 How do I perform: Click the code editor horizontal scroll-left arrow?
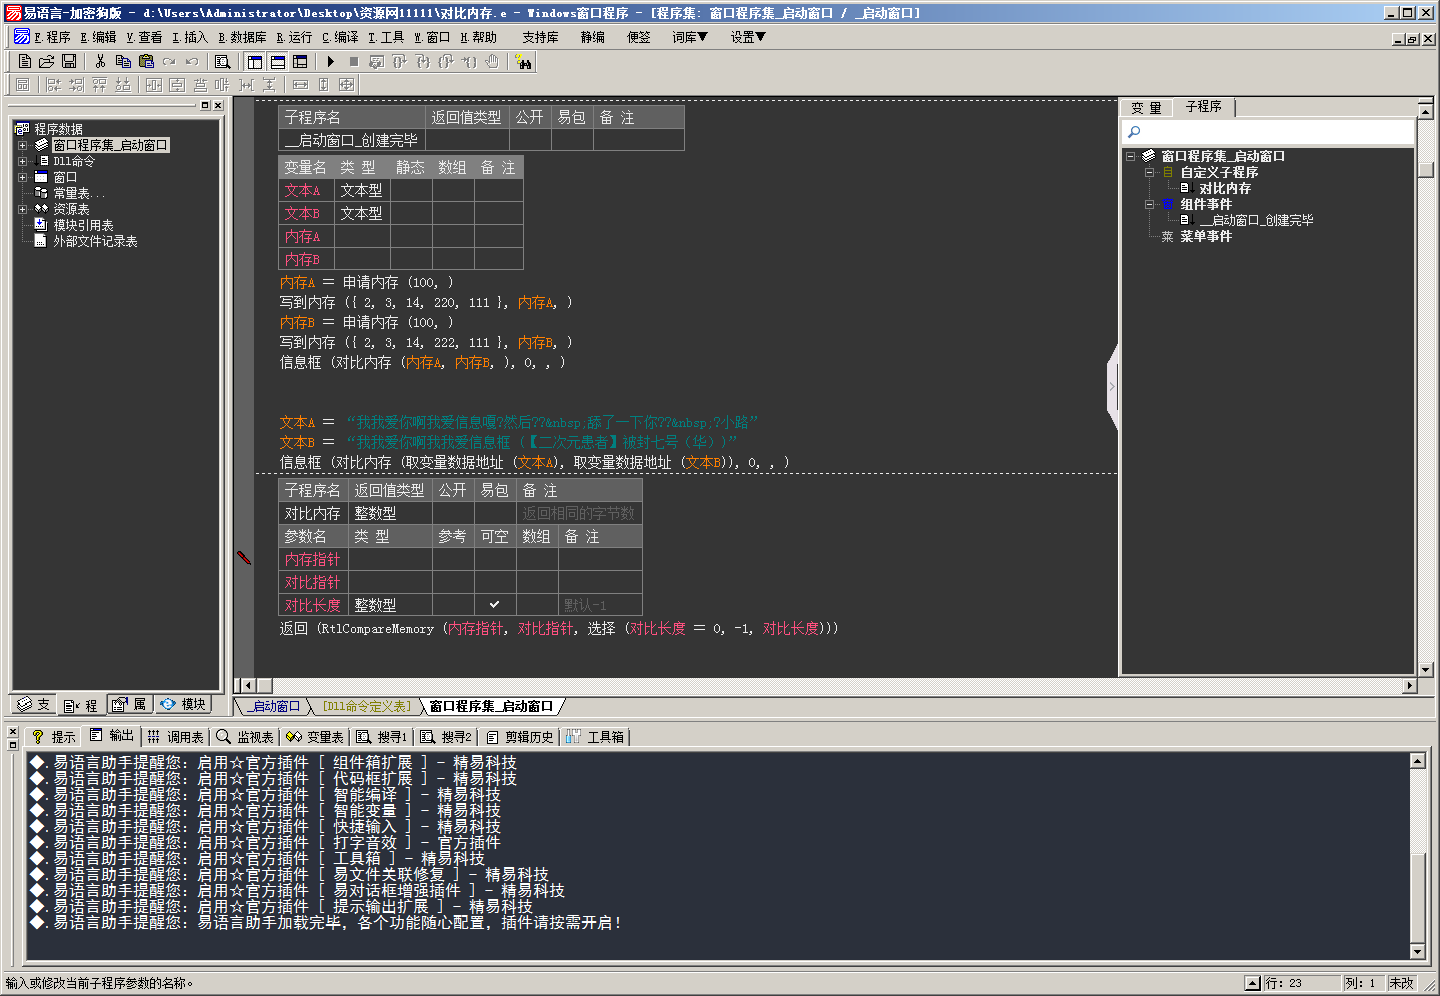point(249,685)
